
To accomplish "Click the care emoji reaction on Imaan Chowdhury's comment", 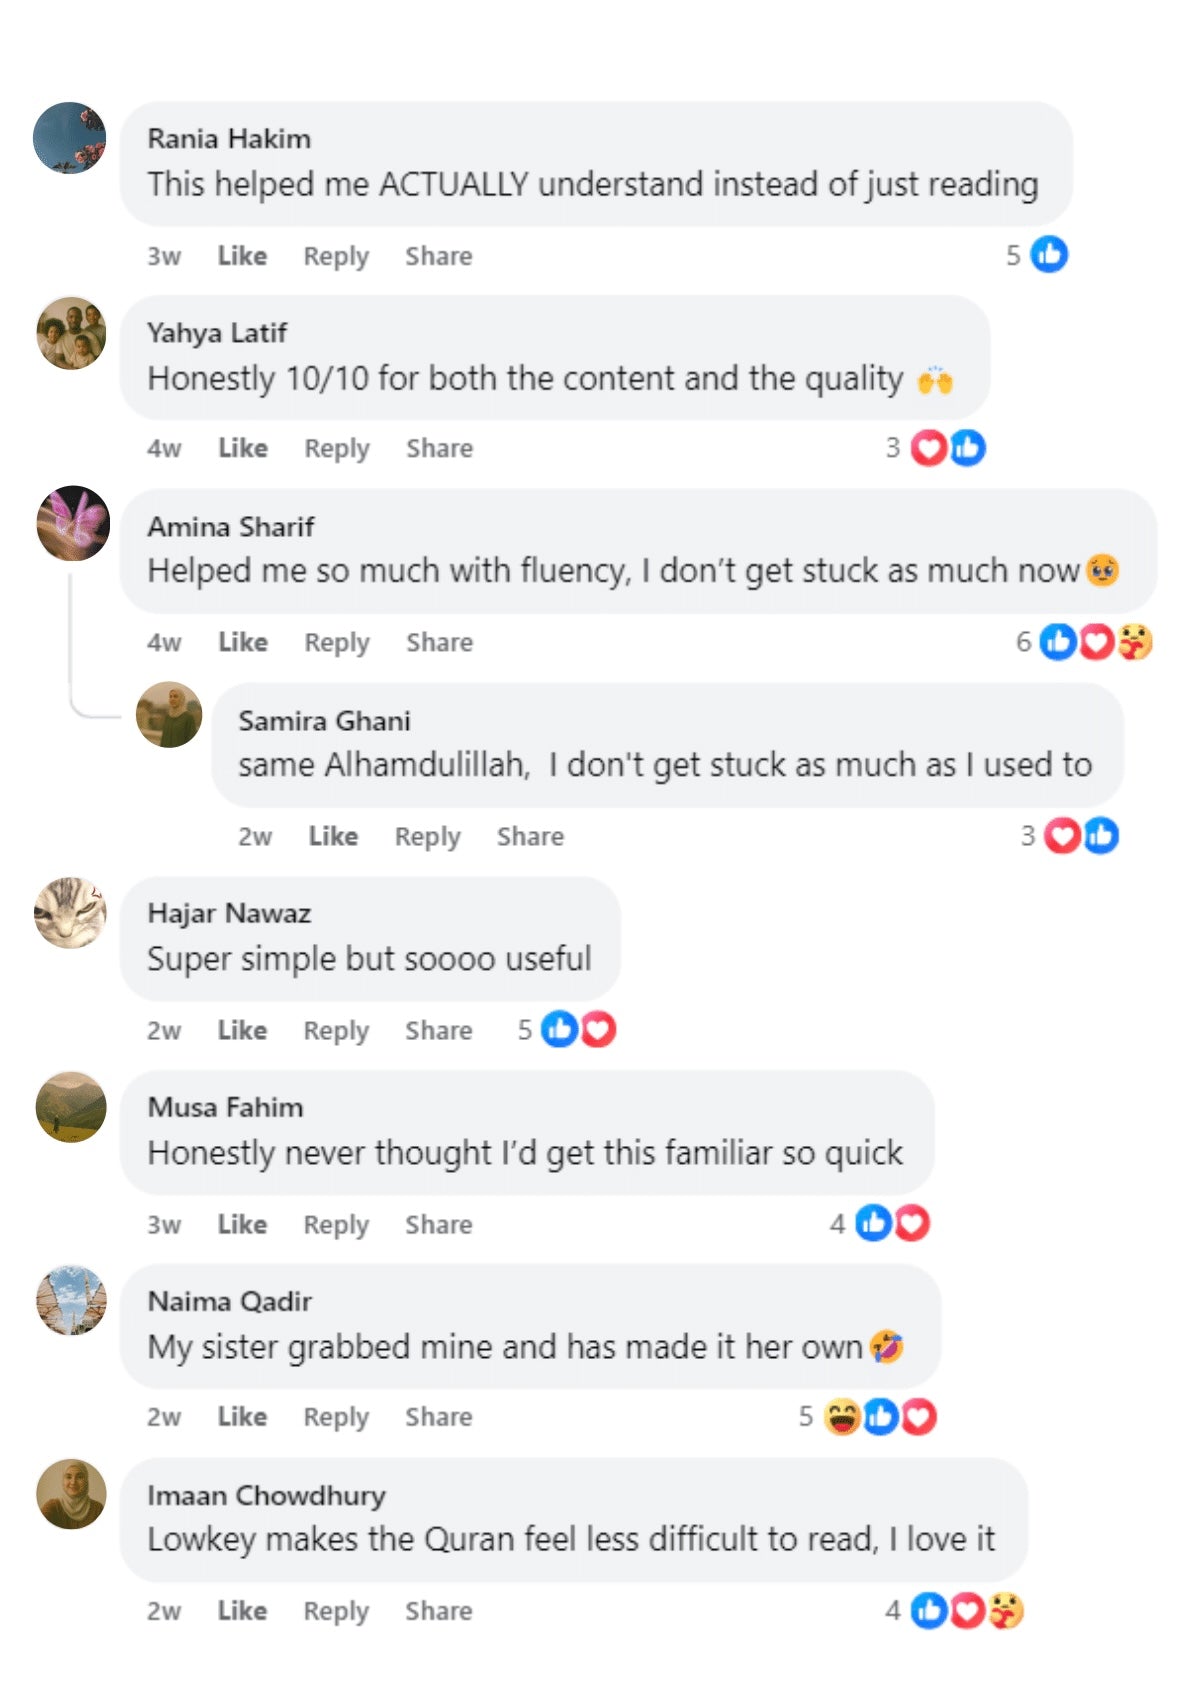I will pos(1007,1611).
